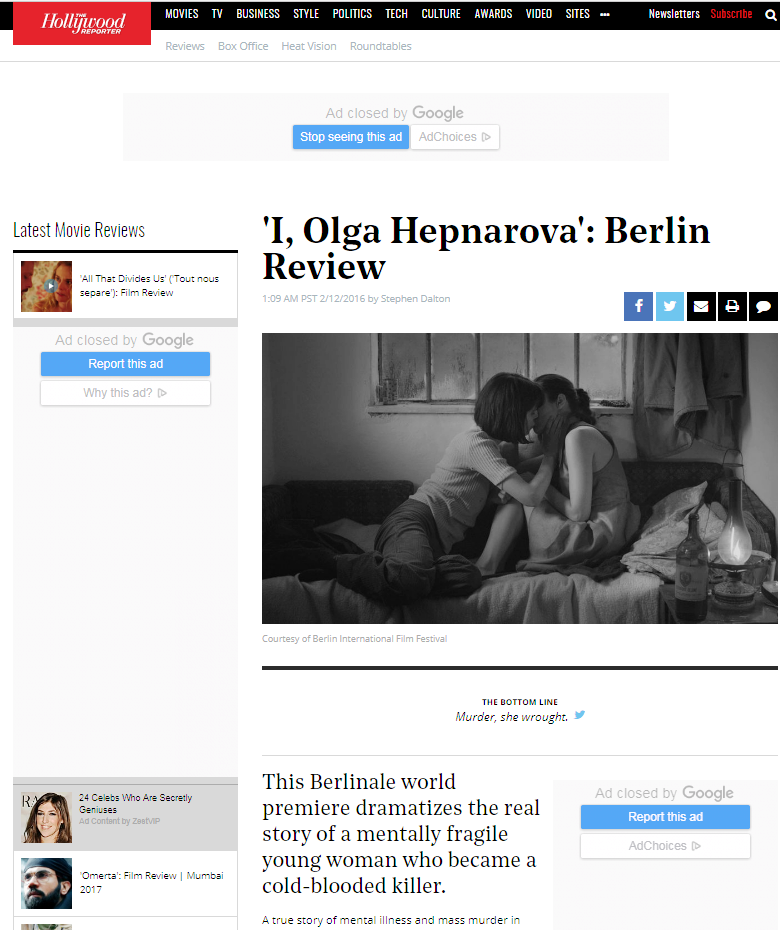
Task: Open the search magnifier icon
Action: pos(771,15)
